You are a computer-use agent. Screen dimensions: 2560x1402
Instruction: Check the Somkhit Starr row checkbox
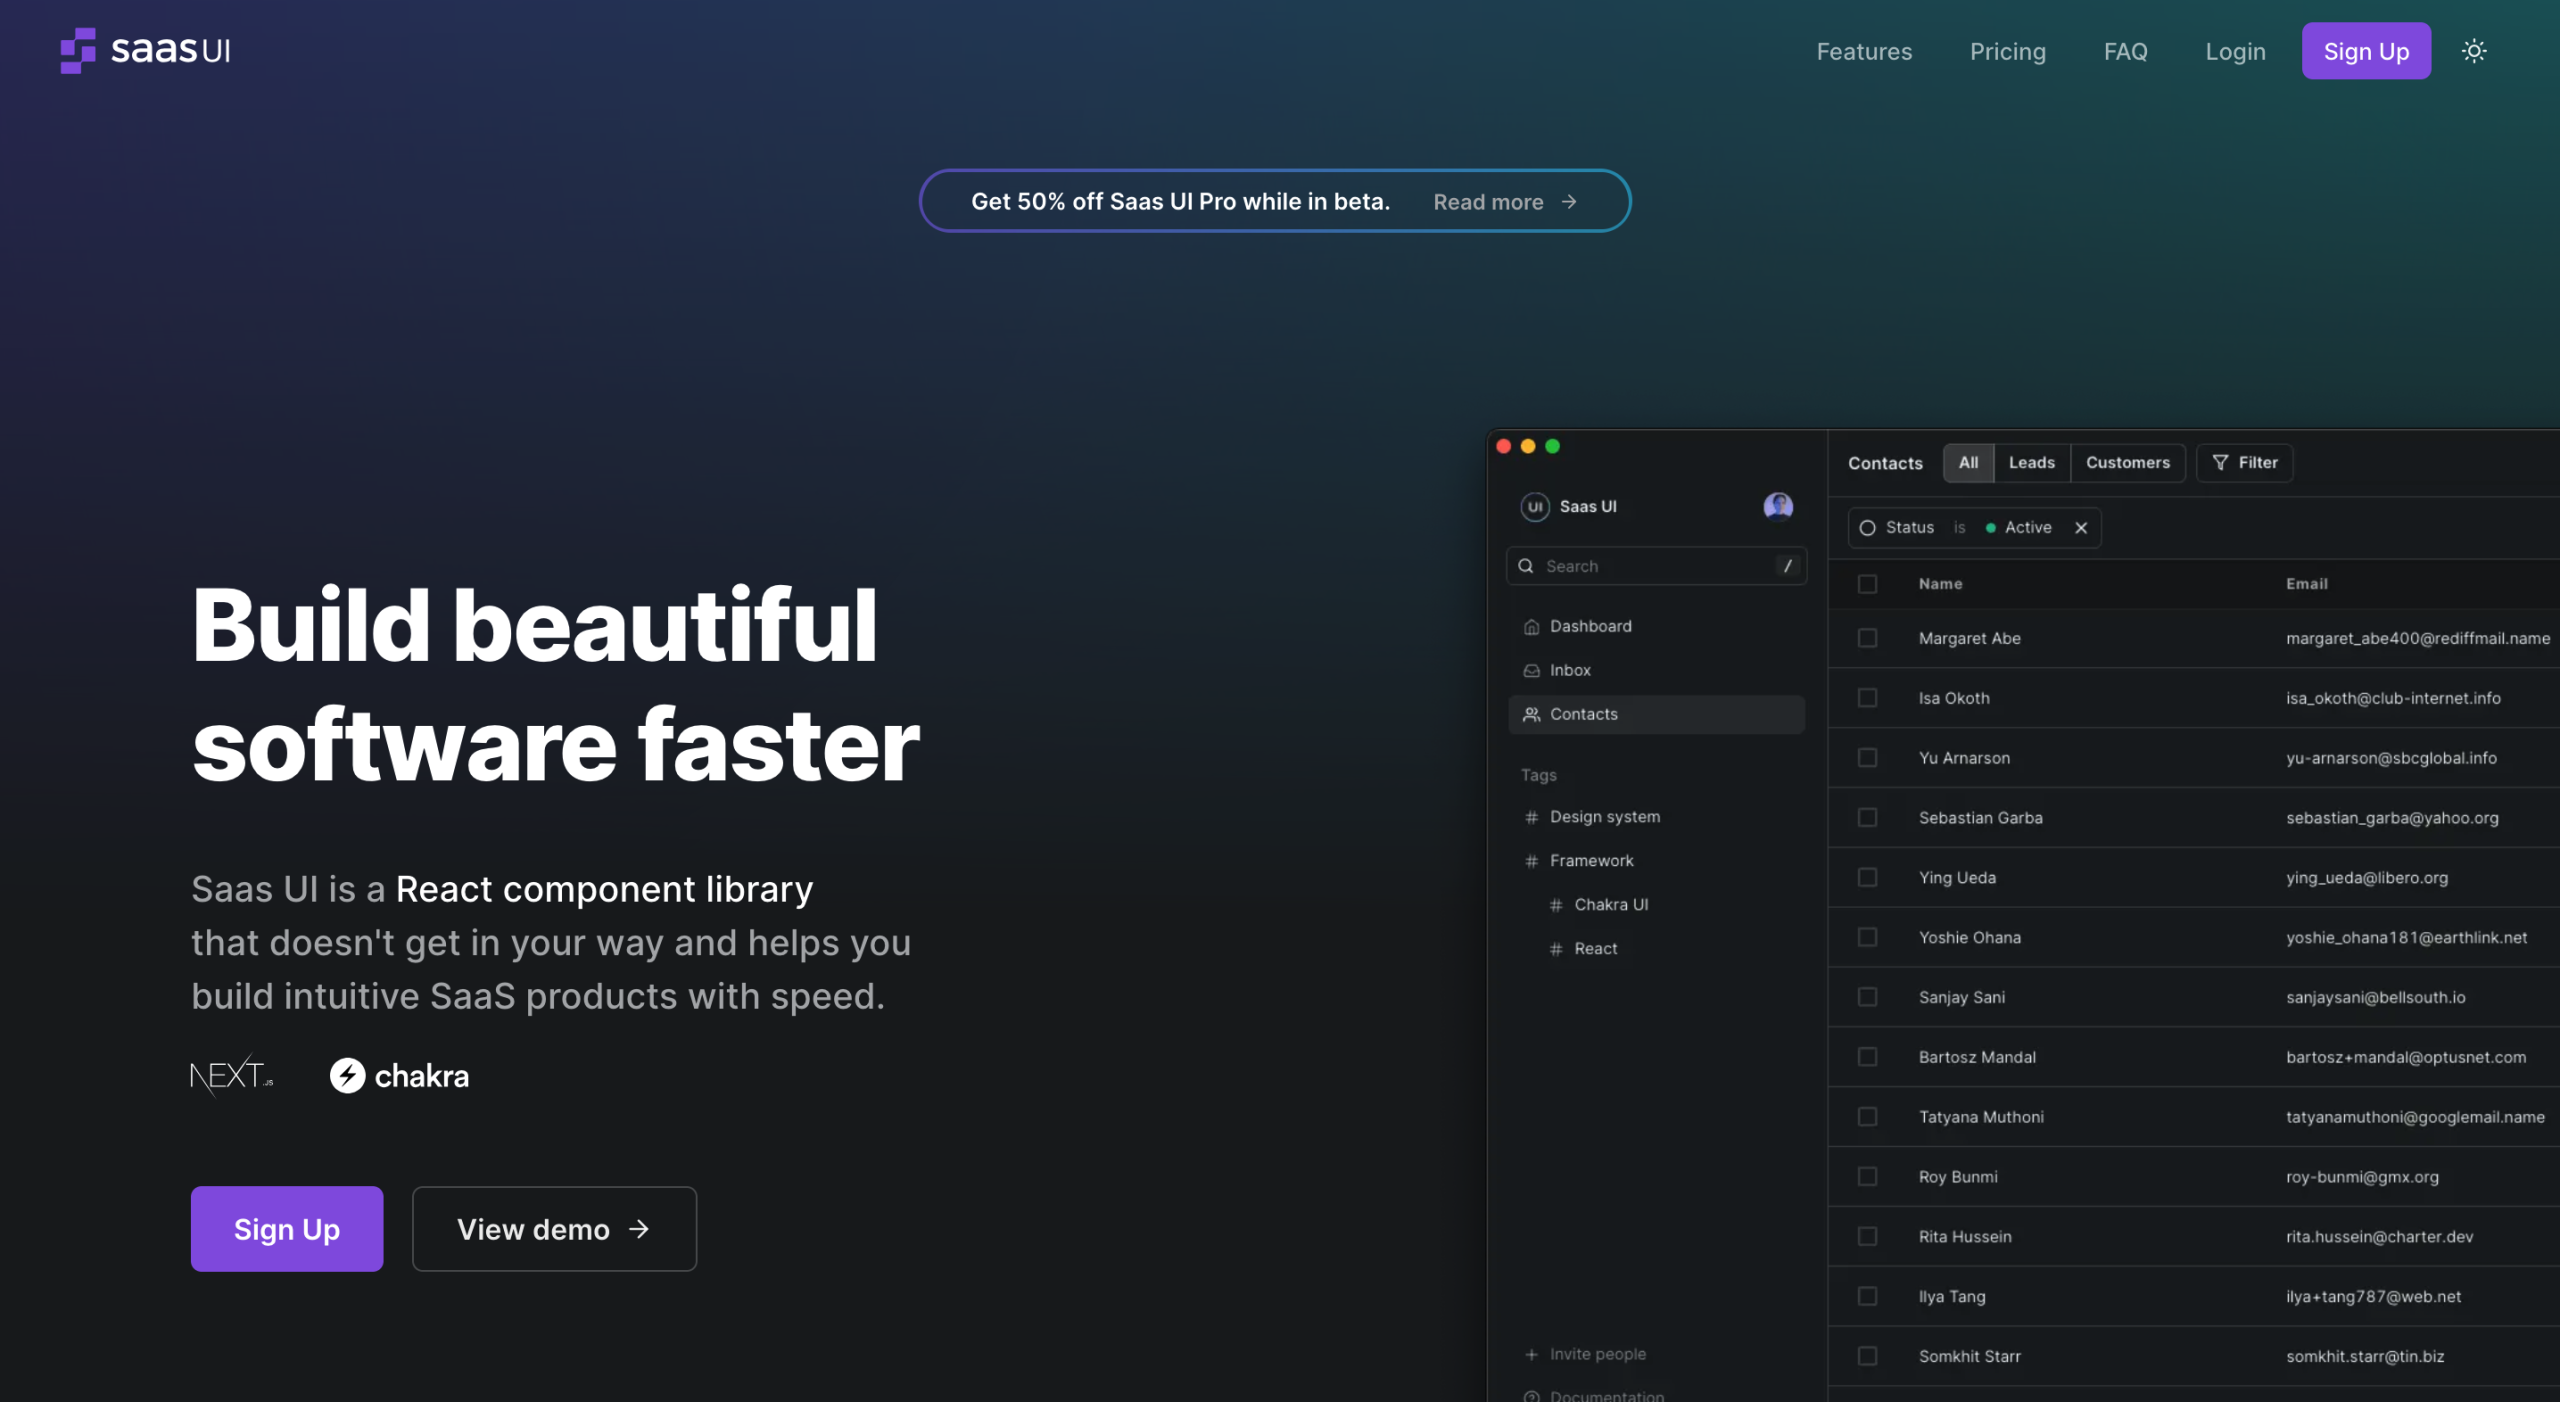[1867, 1357]
